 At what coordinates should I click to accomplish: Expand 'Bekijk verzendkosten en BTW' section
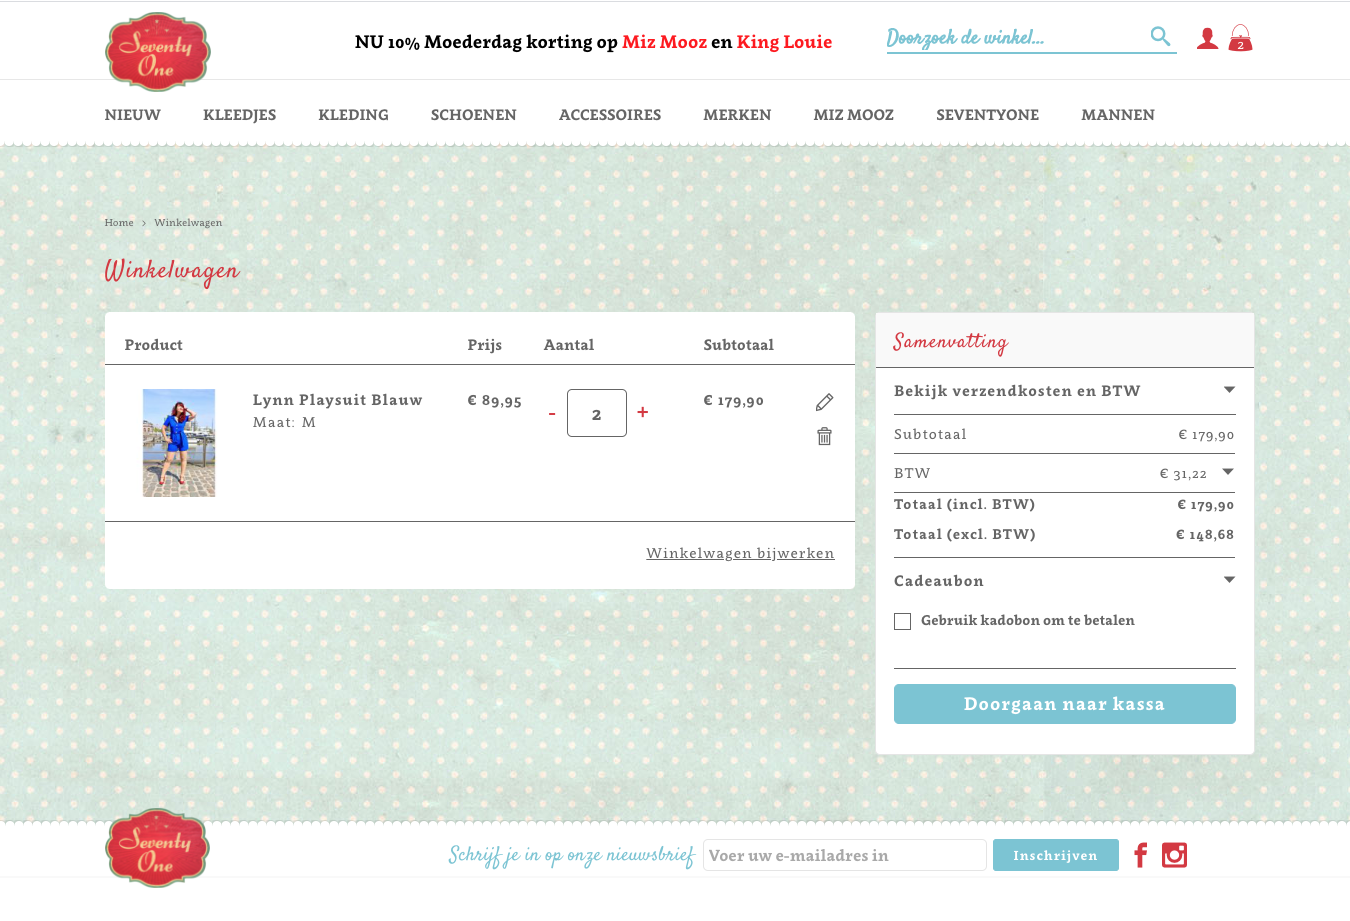click(1229, 390)
